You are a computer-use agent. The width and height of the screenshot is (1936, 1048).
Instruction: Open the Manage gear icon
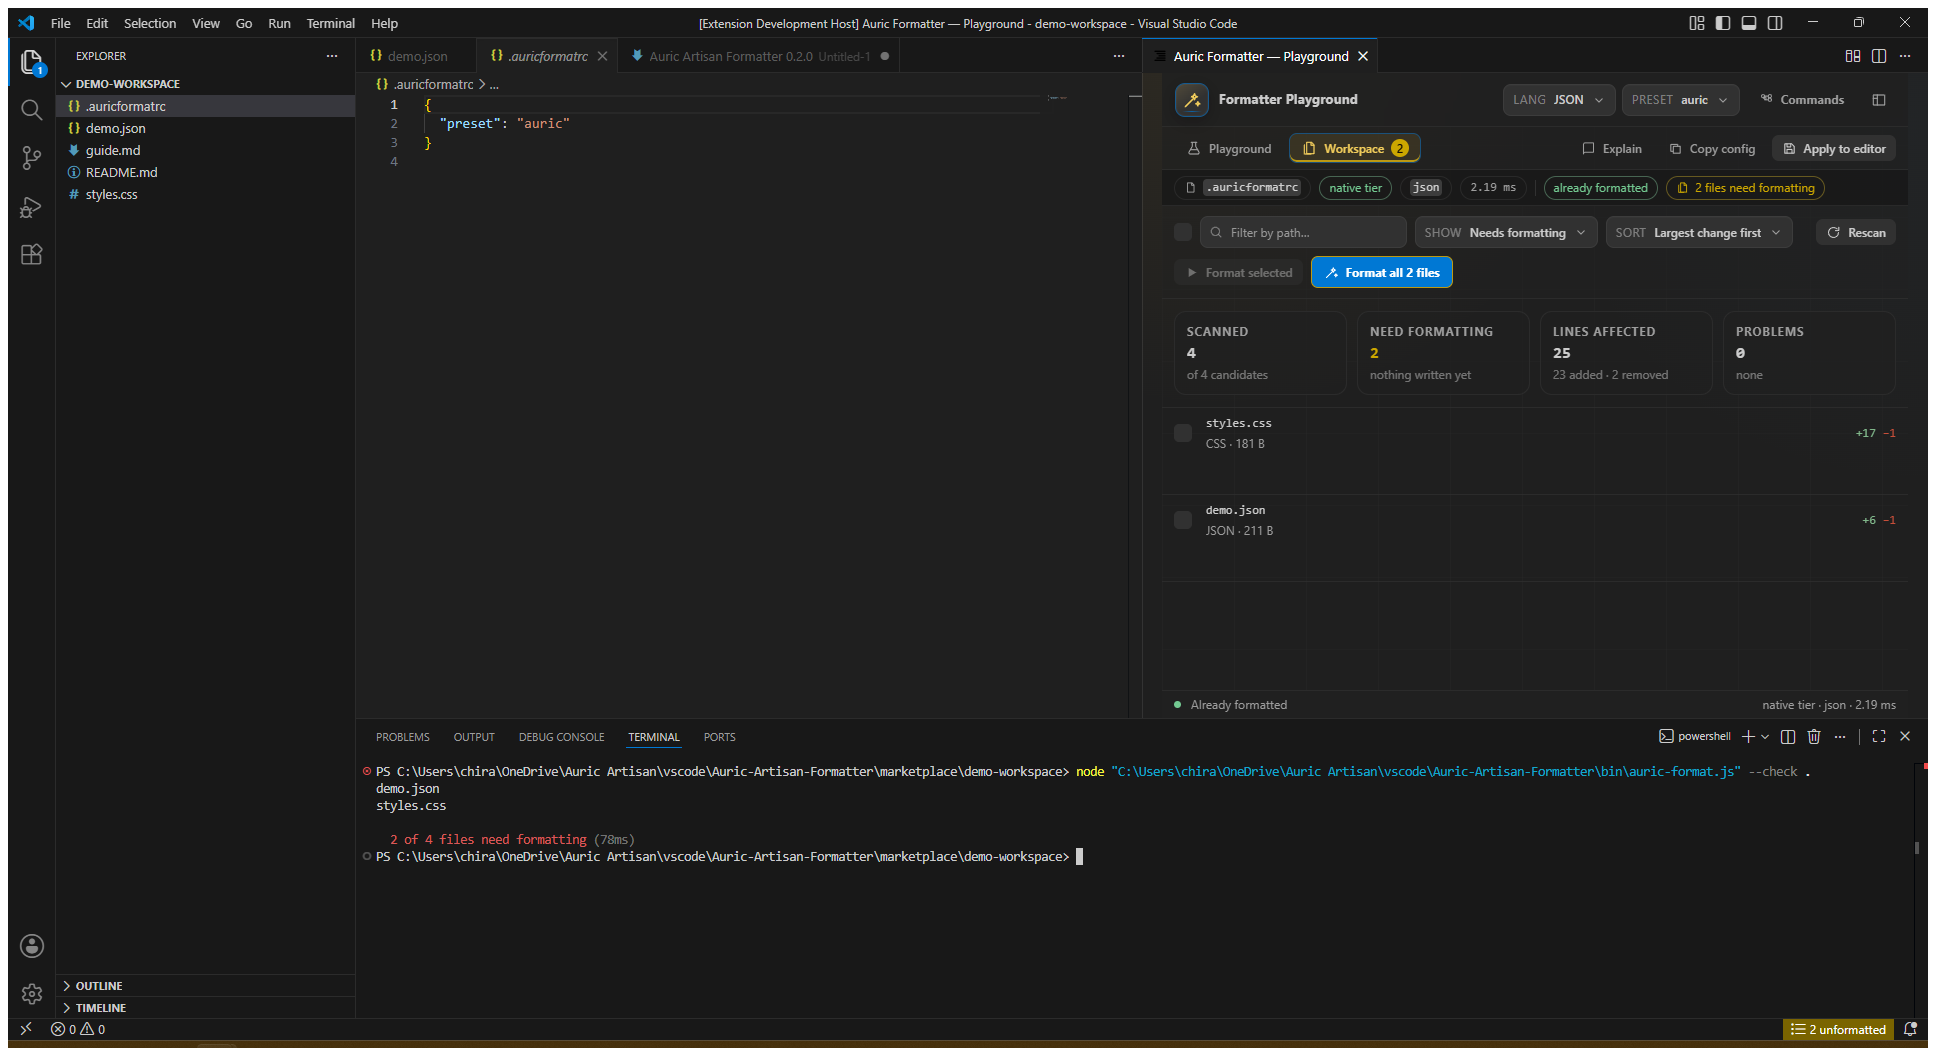32,994
